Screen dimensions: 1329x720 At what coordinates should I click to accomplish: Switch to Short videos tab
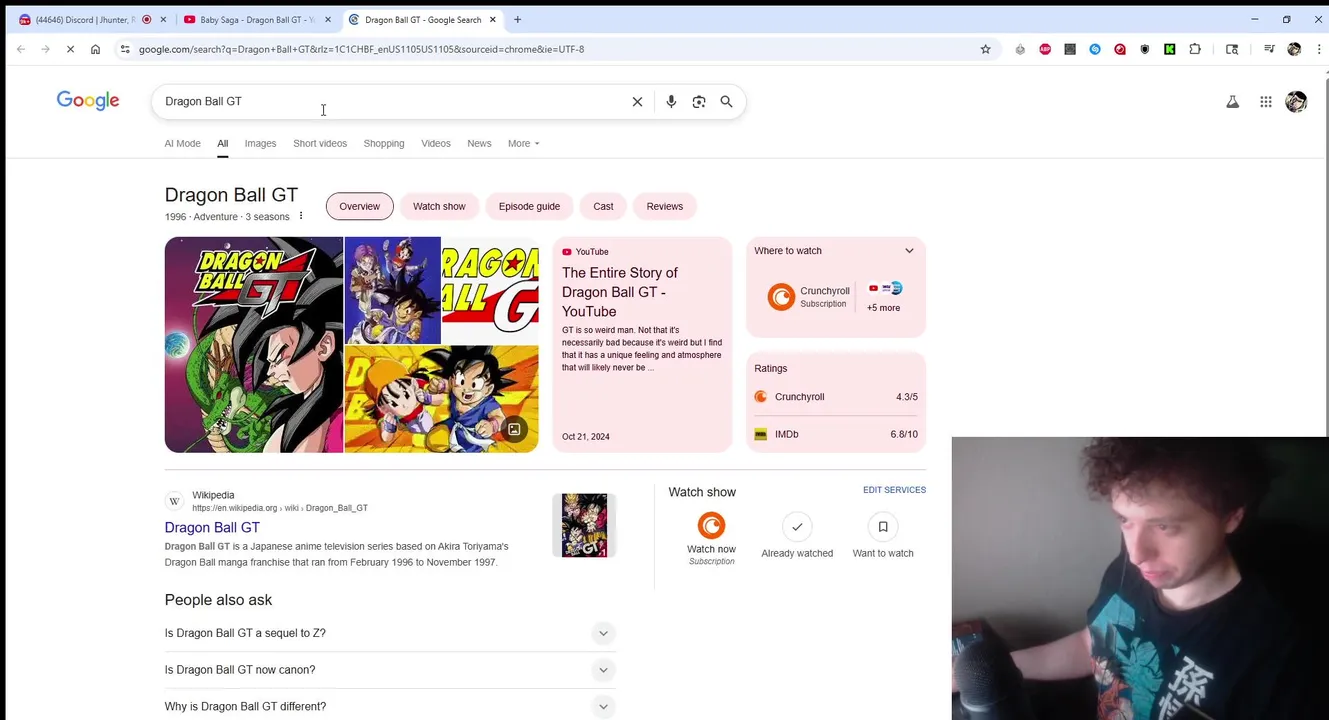pos(320,143)
